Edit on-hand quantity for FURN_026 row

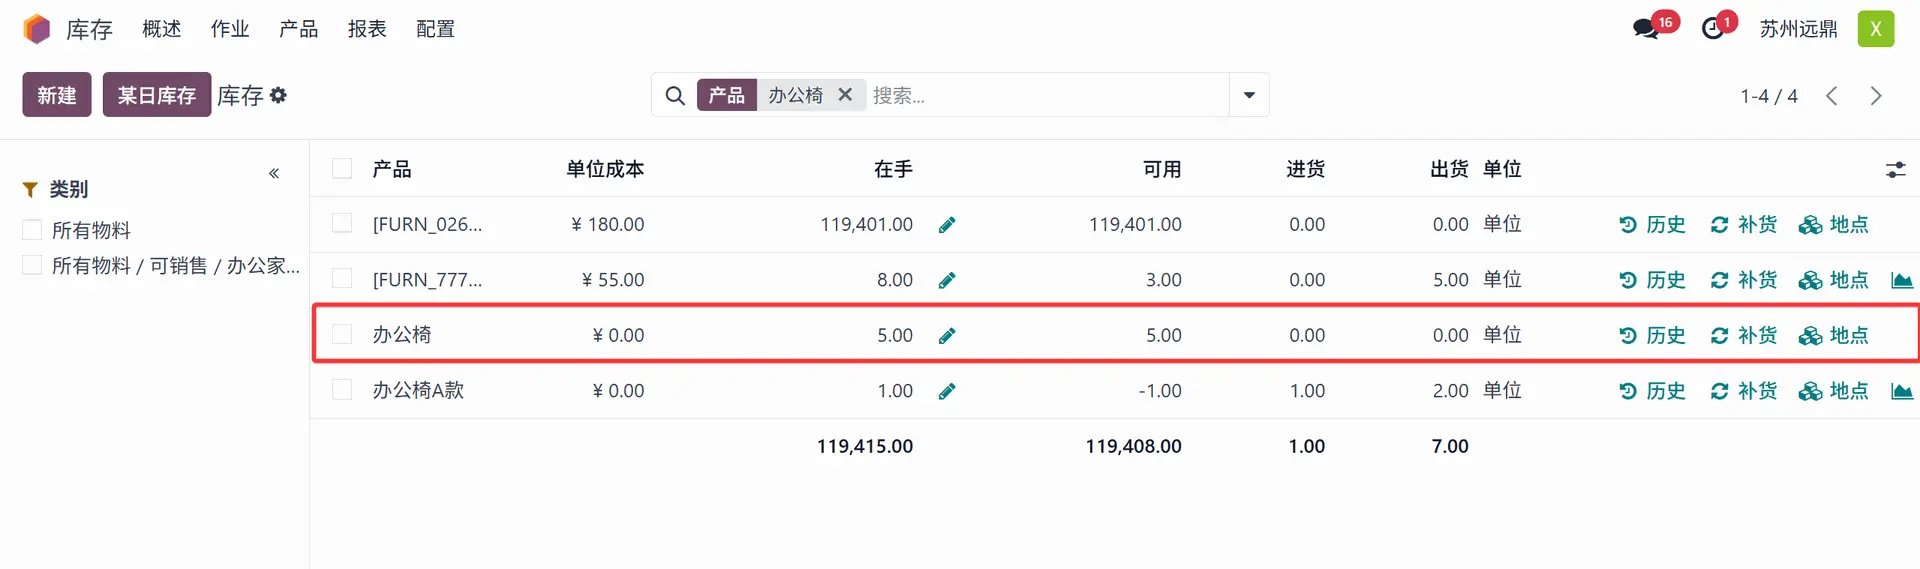(x=947, y=225)
